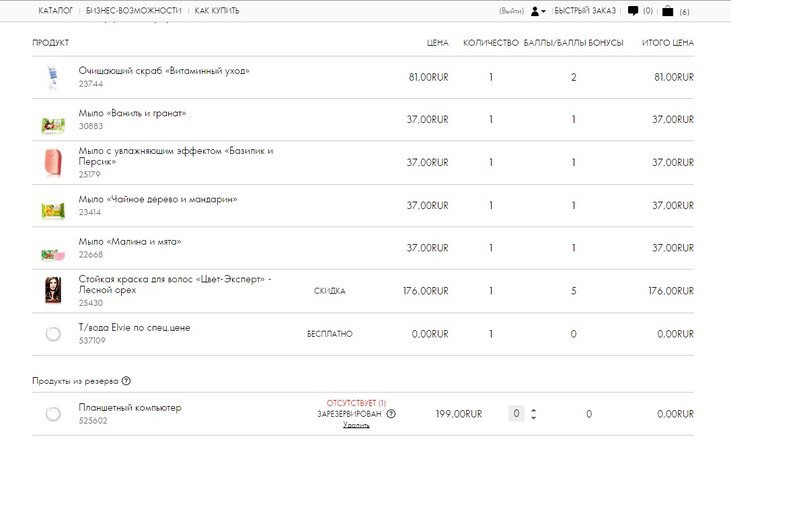The width and height of the screenshot is (807, 523).
Task: Click the chat messages speech bubble icon
Action: 632,11
